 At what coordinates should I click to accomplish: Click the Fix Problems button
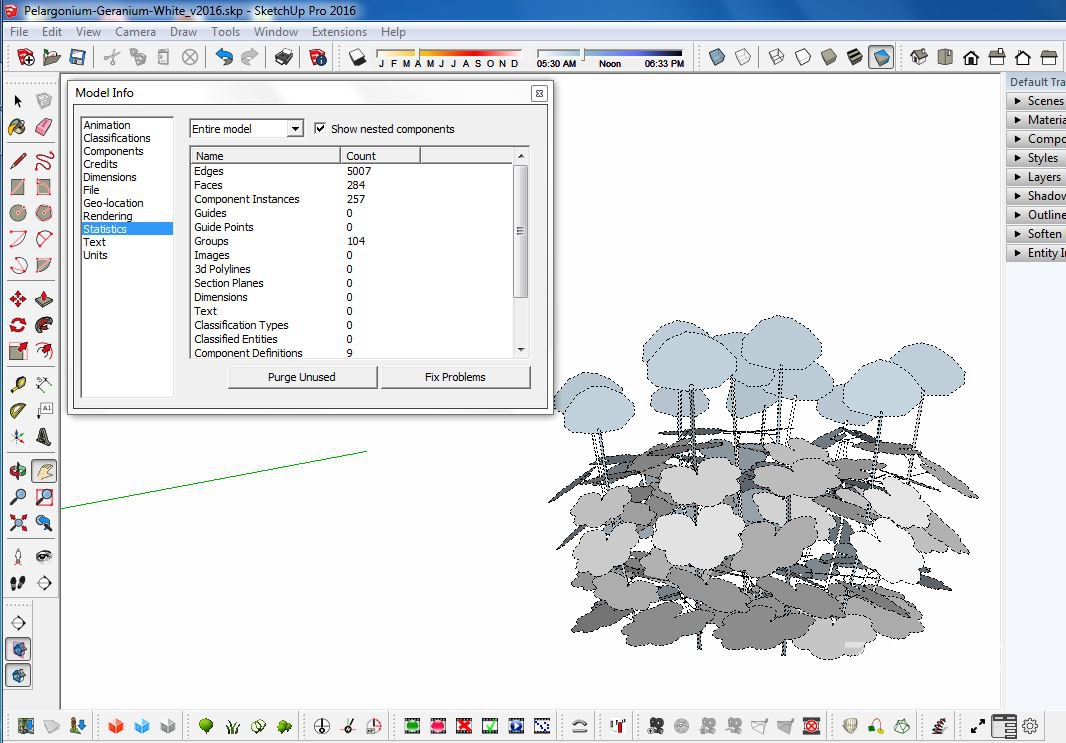click(455, 377)
